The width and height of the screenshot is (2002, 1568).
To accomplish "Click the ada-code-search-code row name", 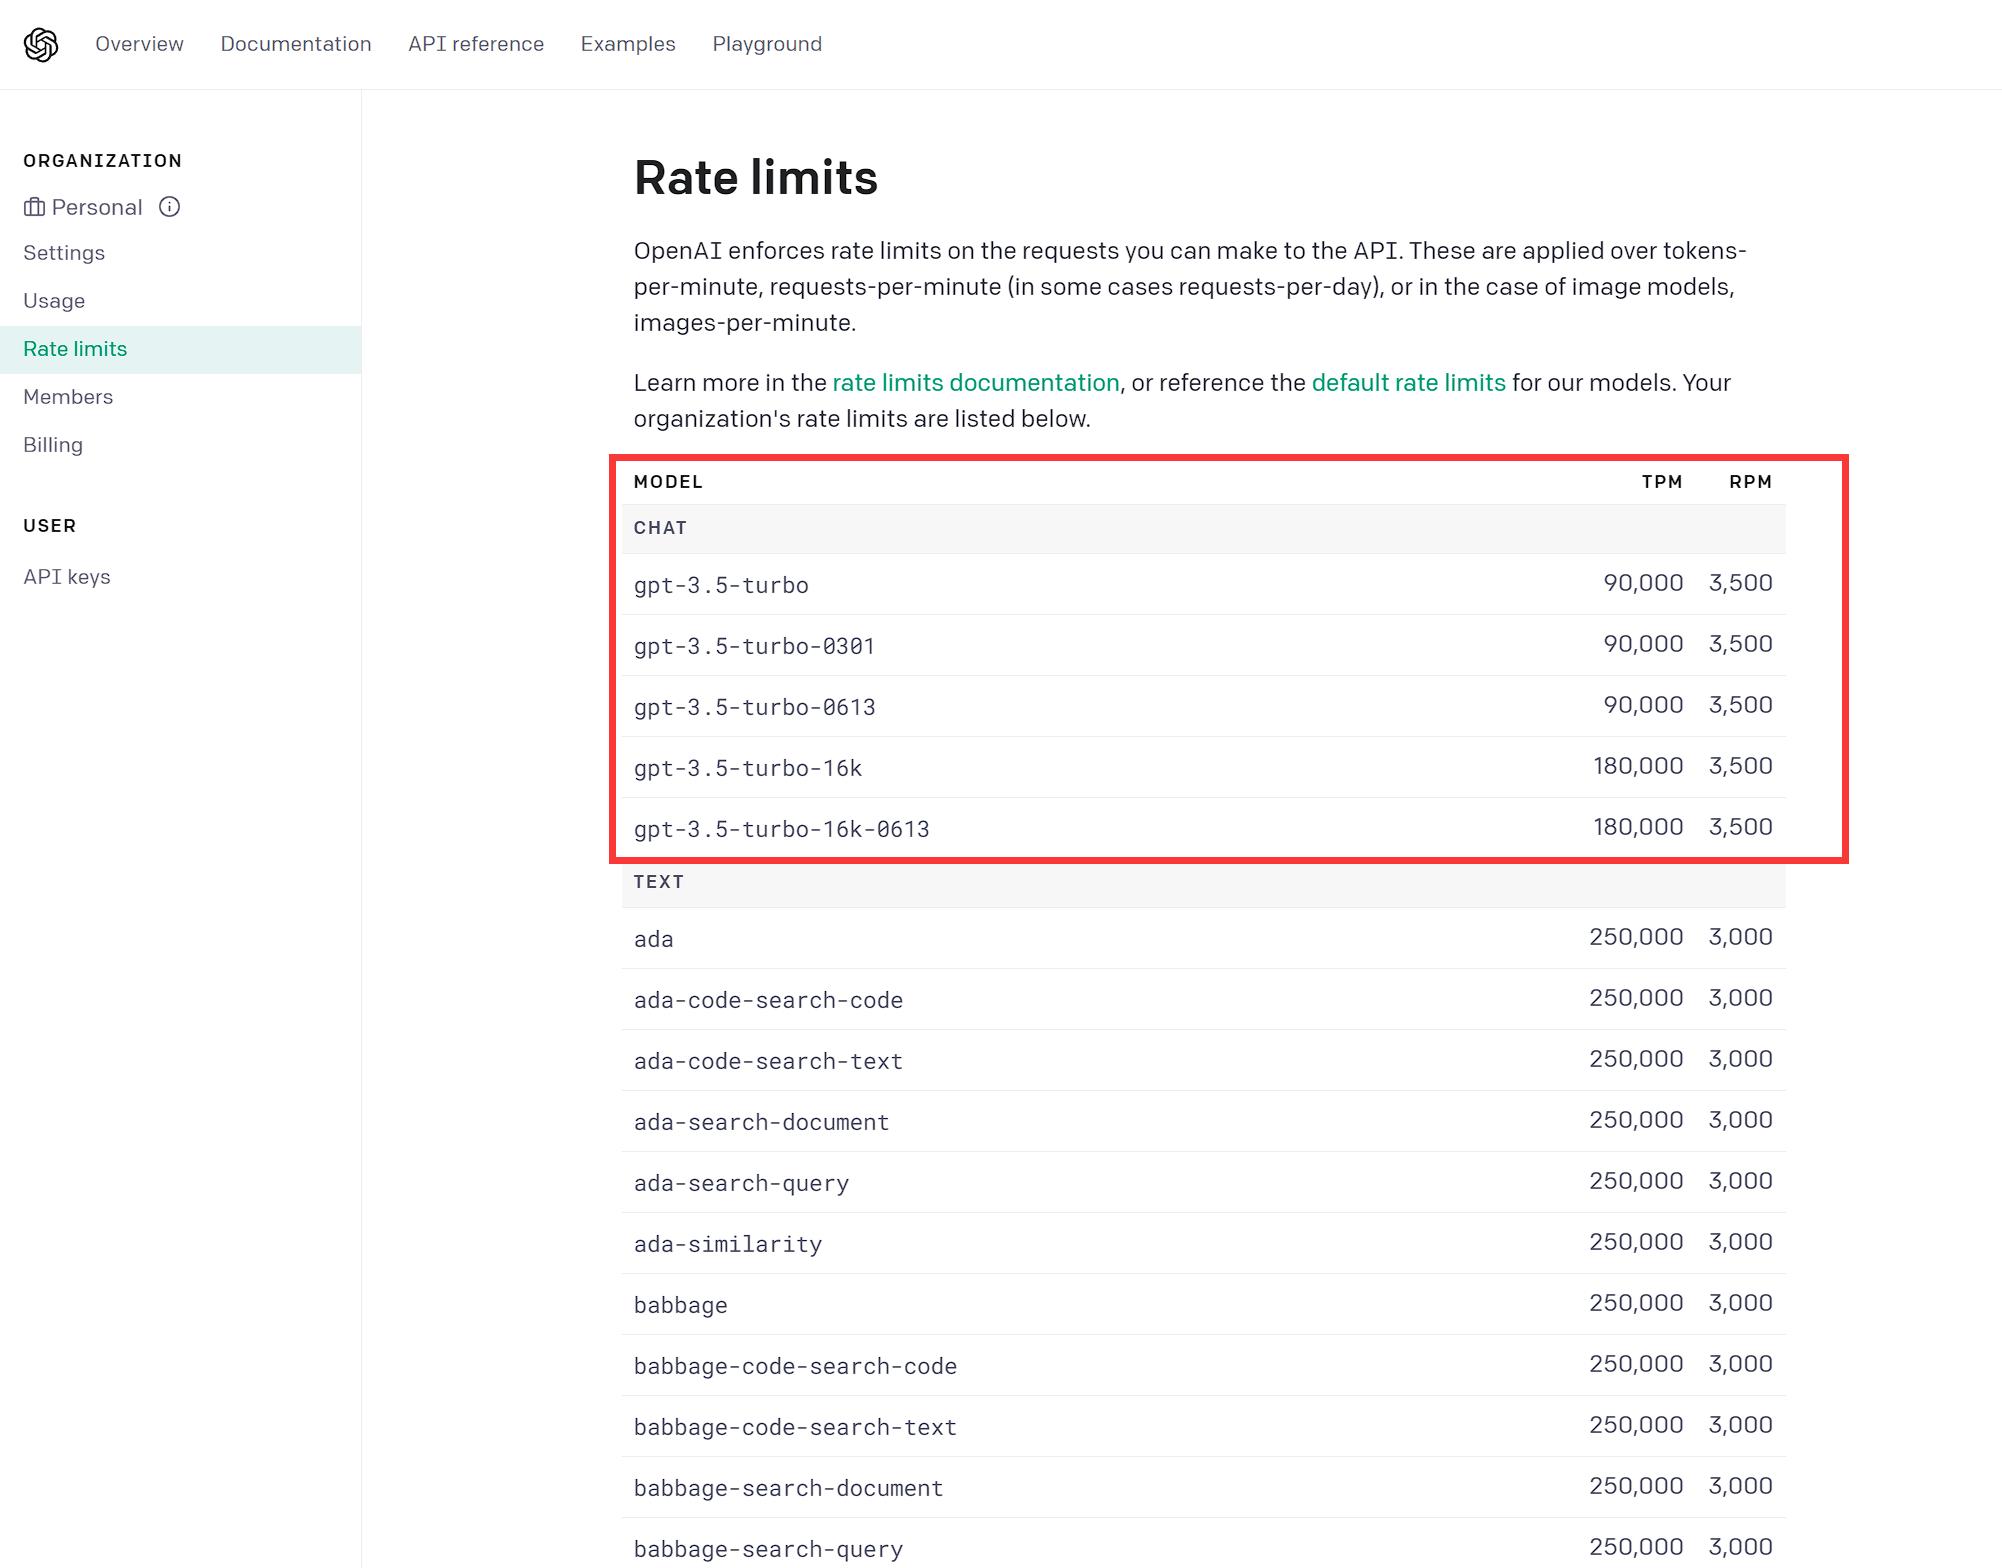I will click(769, 1000).
